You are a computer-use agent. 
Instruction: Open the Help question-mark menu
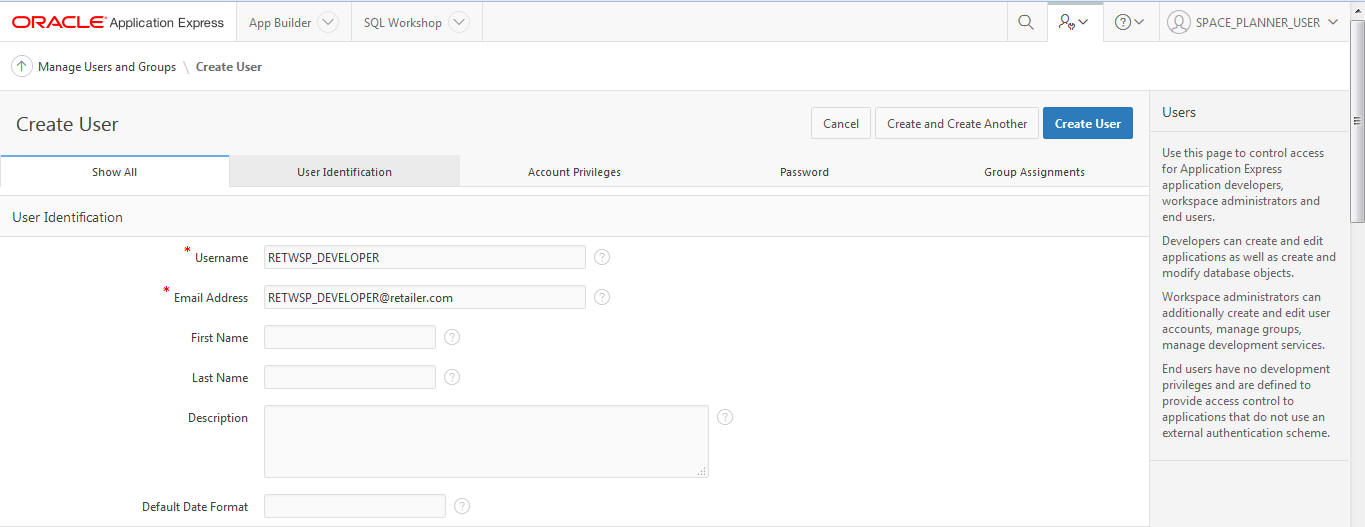tap(1129, 22)
